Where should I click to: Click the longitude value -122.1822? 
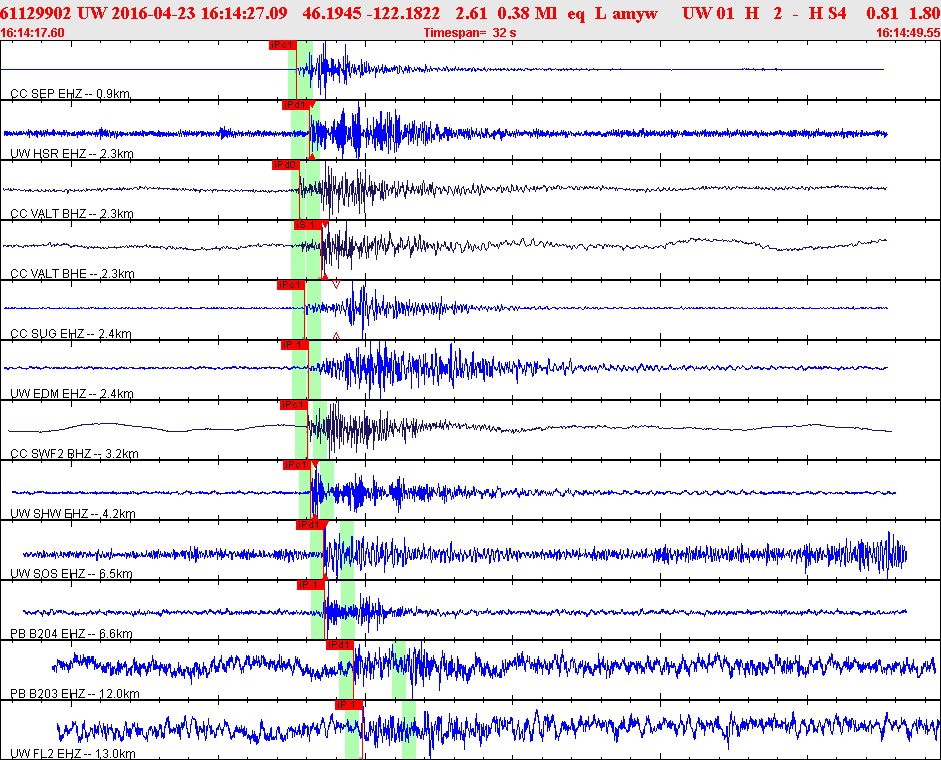[403, 13]
